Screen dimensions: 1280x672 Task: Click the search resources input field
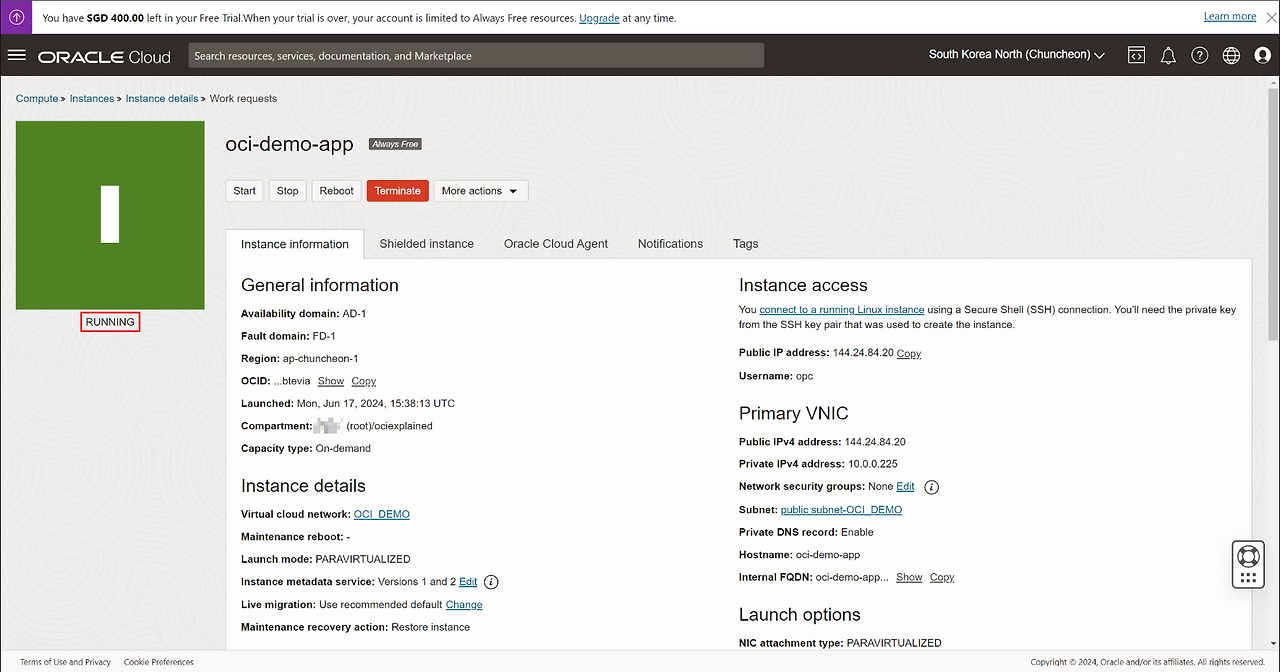tap(476, 56)
